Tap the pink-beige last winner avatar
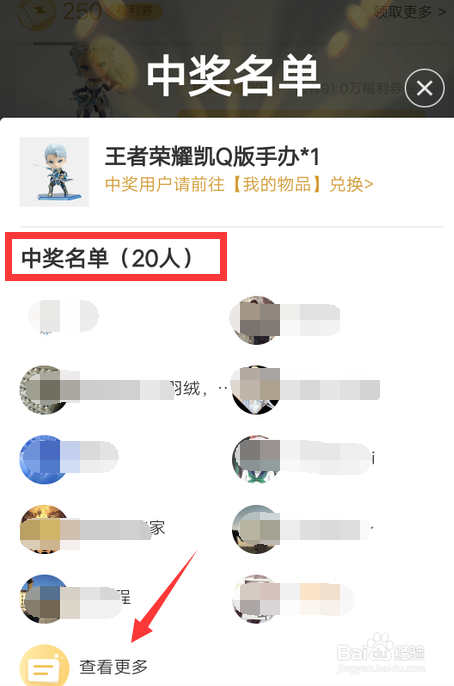 pyautogui.click(x=256, y=598)
